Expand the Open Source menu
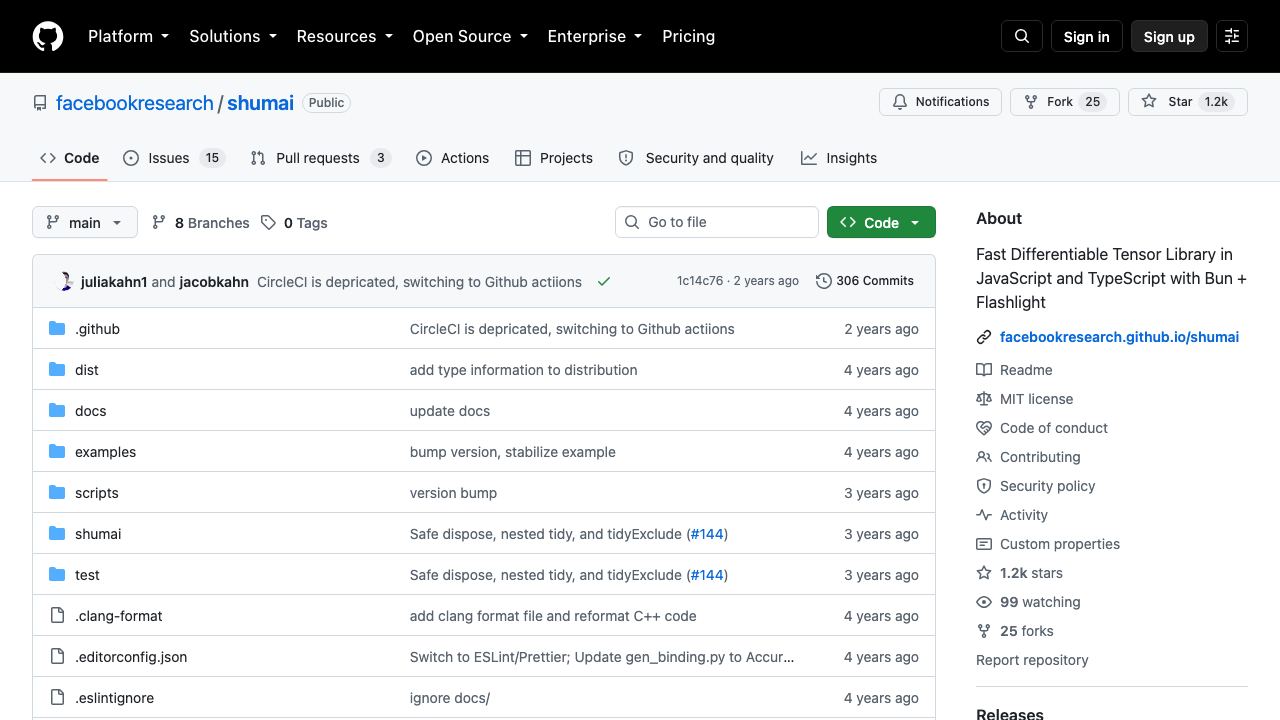Viewport: 1280px width, 720px height. (470, 36)
